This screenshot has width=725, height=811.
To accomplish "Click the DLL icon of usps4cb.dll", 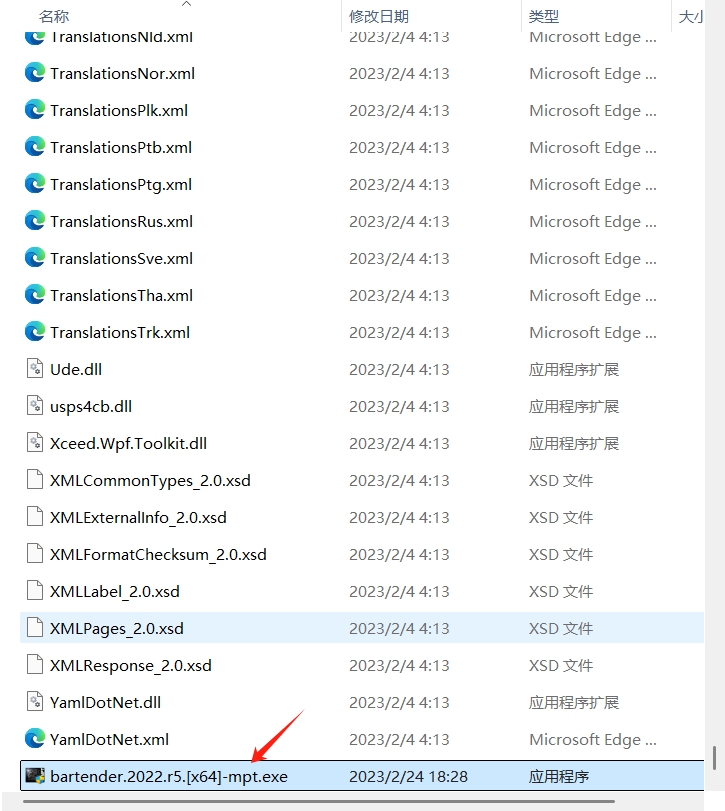I will click(x=35, y=406).
